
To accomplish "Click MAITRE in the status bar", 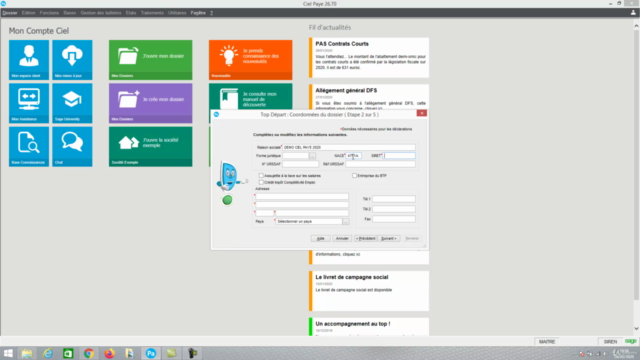I will coord(547,342).
